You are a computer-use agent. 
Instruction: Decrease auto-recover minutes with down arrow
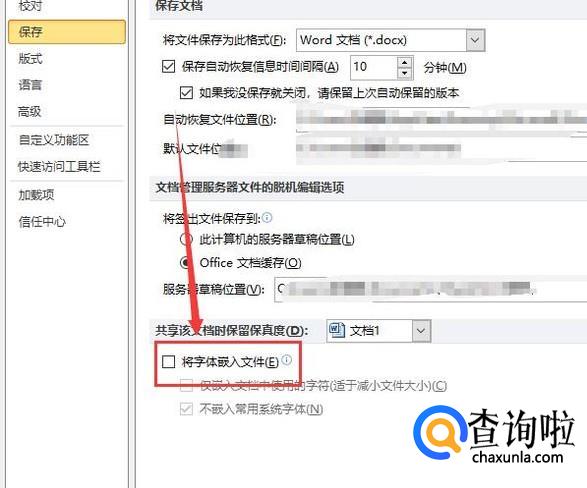404,73
